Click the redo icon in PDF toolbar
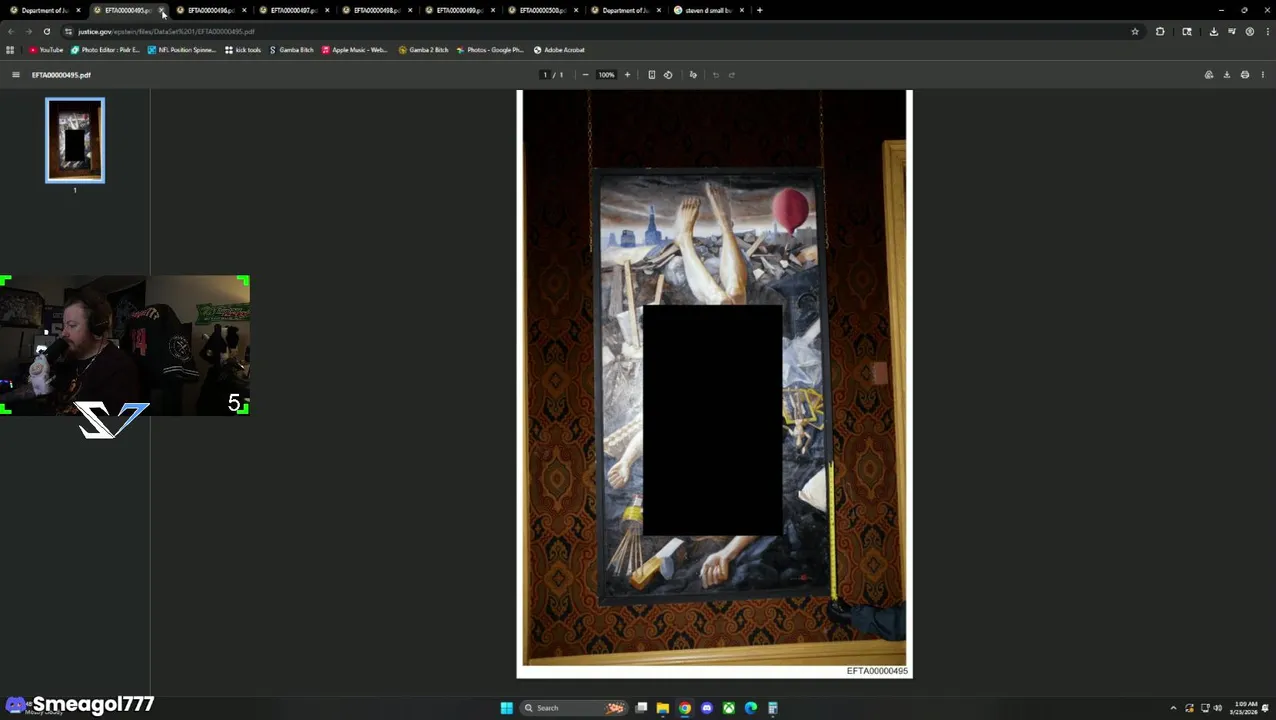Viewport: 1276px width, 720px height. (x=732, y=75)
